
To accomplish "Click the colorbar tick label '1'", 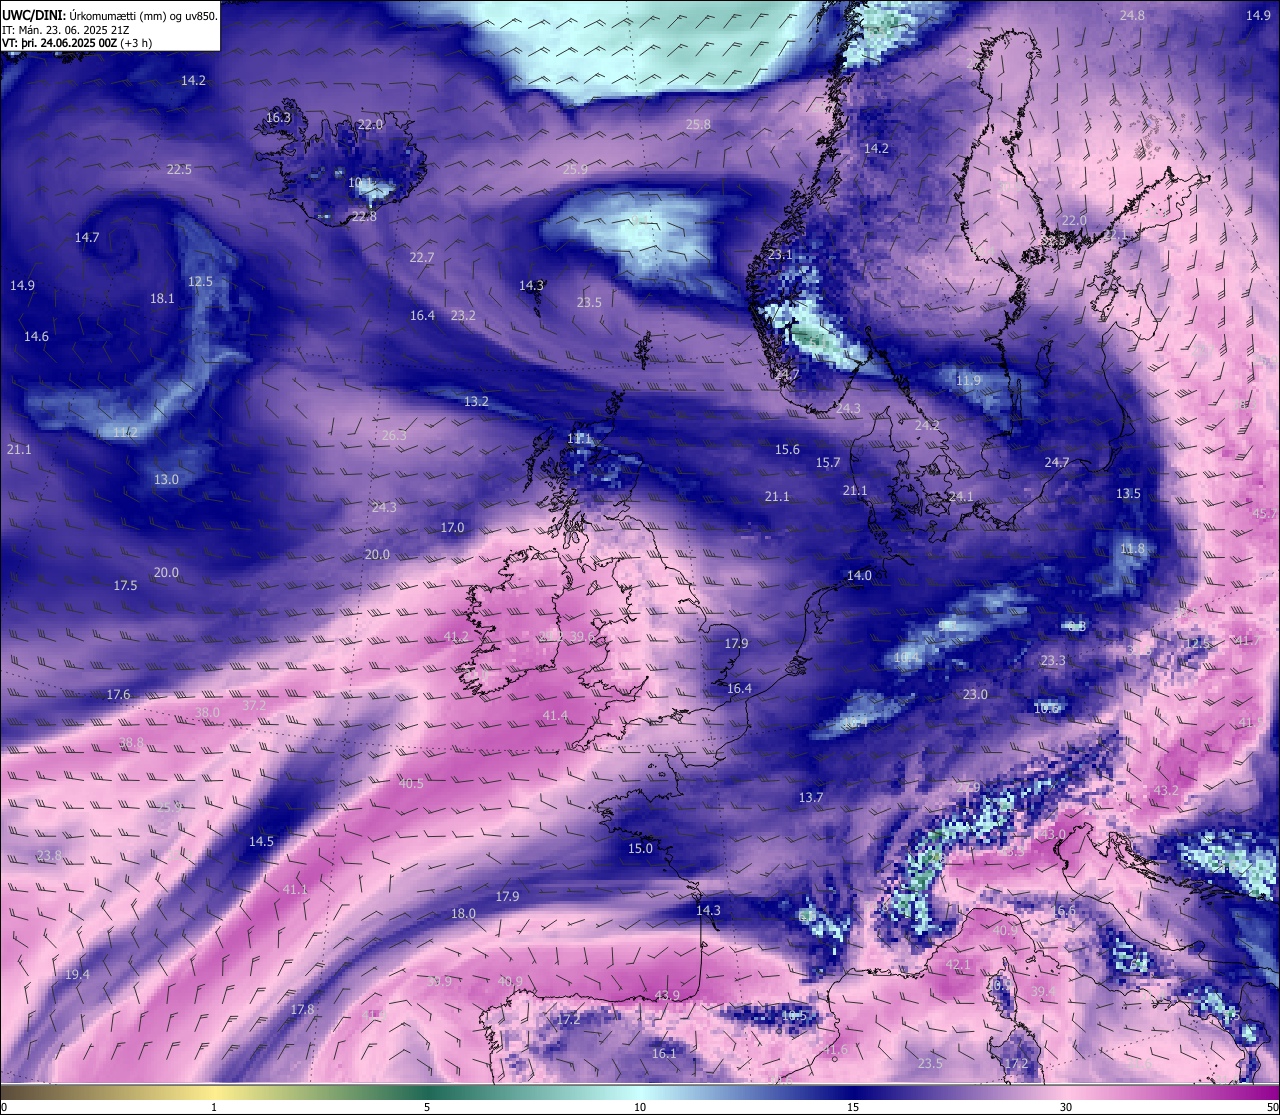I will [x=214, y=1107].
